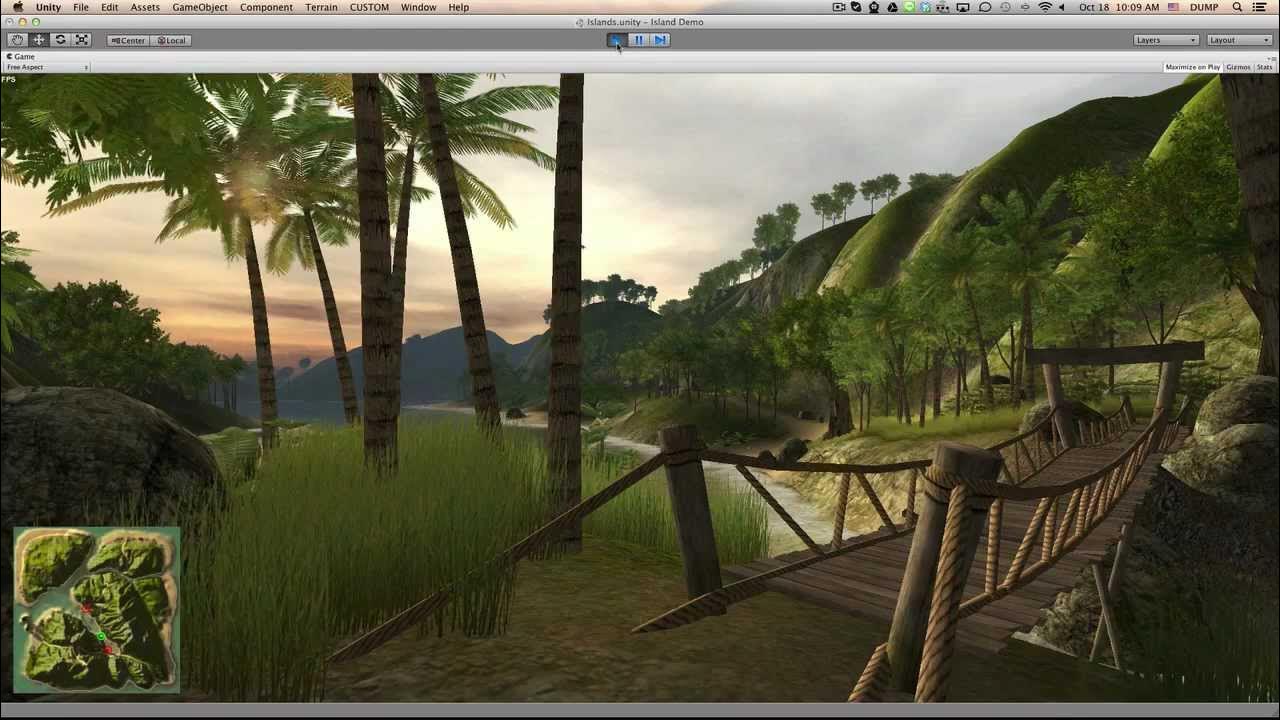Click the Google Drive menu bar icon

click(x=893, y=7)
